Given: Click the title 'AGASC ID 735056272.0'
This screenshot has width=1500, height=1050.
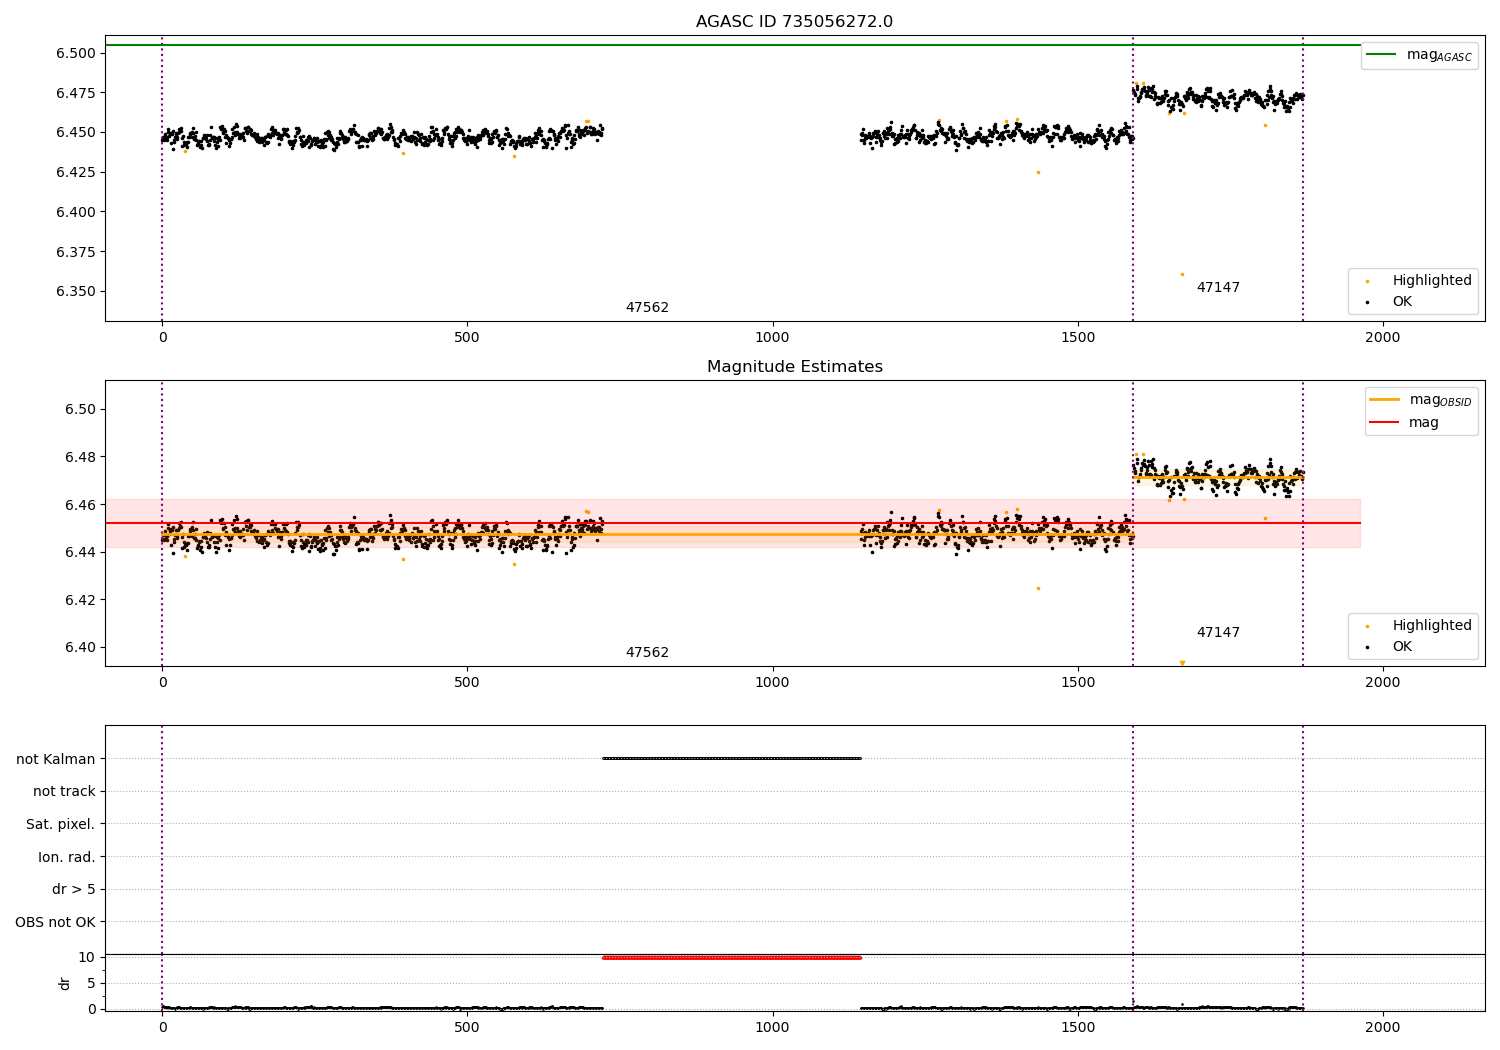Looking at the screenshot, I should [x=794, y=22].
